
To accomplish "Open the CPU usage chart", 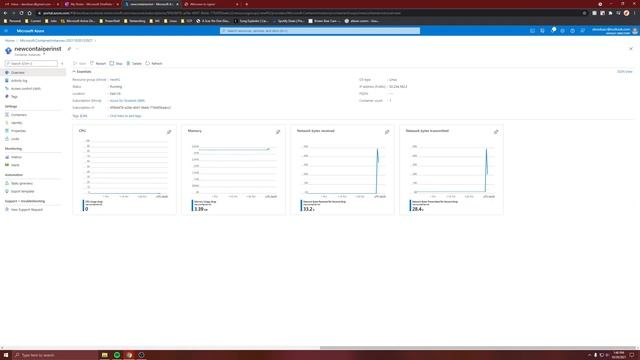I will (x=124, y=170).
